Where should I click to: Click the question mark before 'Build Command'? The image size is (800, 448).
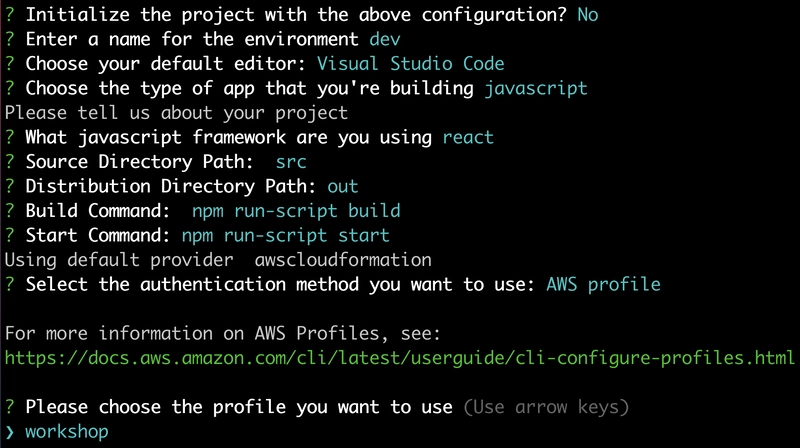[10, 211]
